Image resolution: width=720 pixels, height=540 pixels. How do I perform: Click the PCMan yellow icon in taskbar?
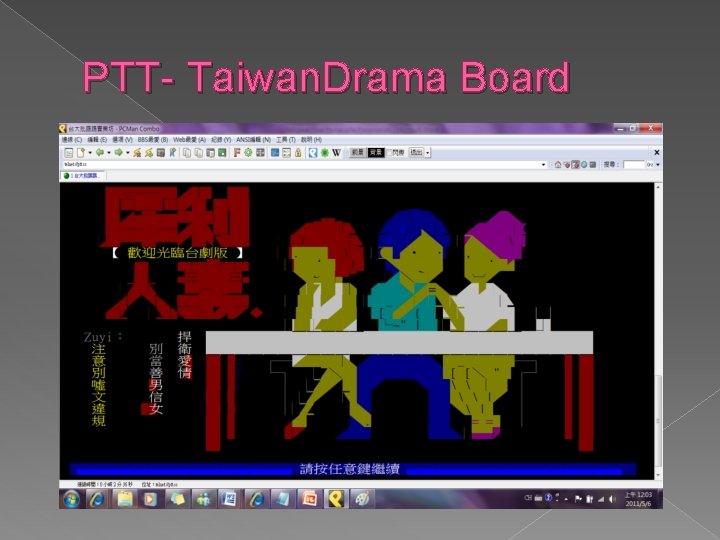(x=336, y=499)
